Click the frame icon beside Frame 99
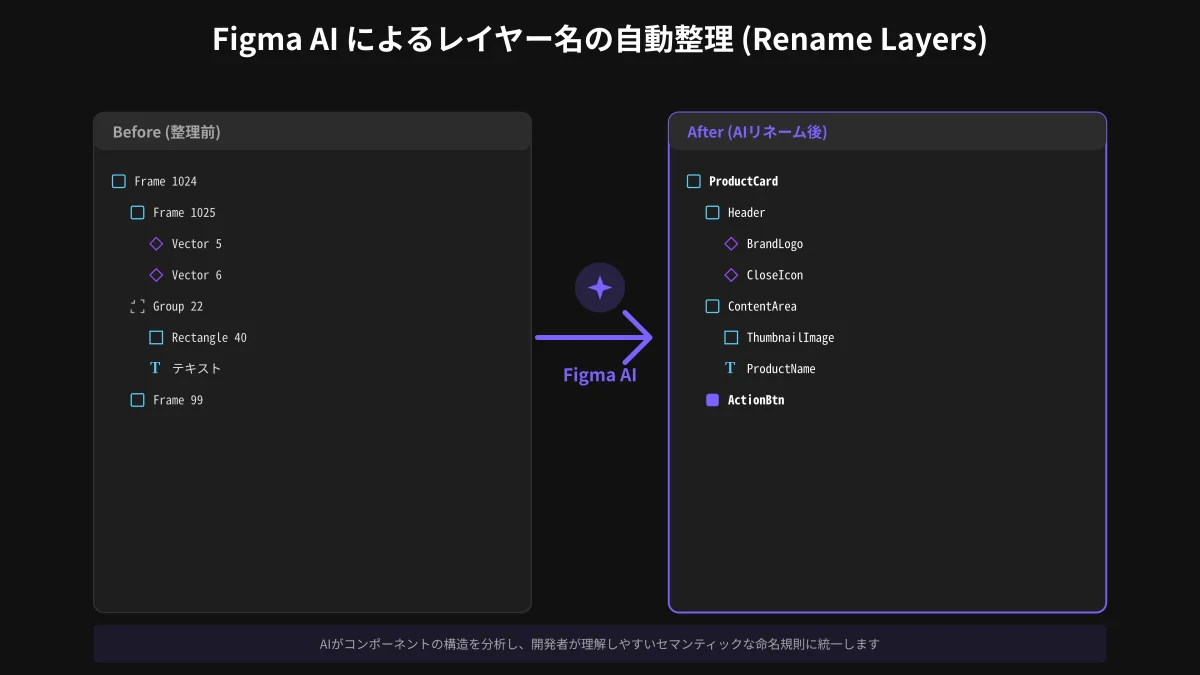Viewport: 1200px width, 675px height. click(x=138, y=400)
